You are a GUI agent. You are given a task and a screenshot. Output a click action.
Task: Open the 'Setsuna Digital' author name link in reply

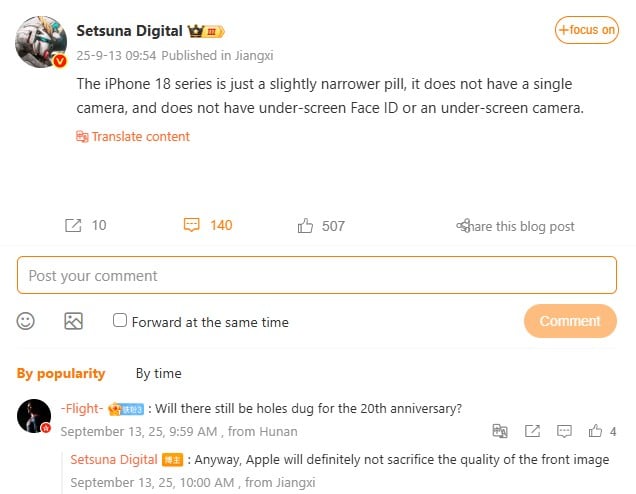[114, 460]
